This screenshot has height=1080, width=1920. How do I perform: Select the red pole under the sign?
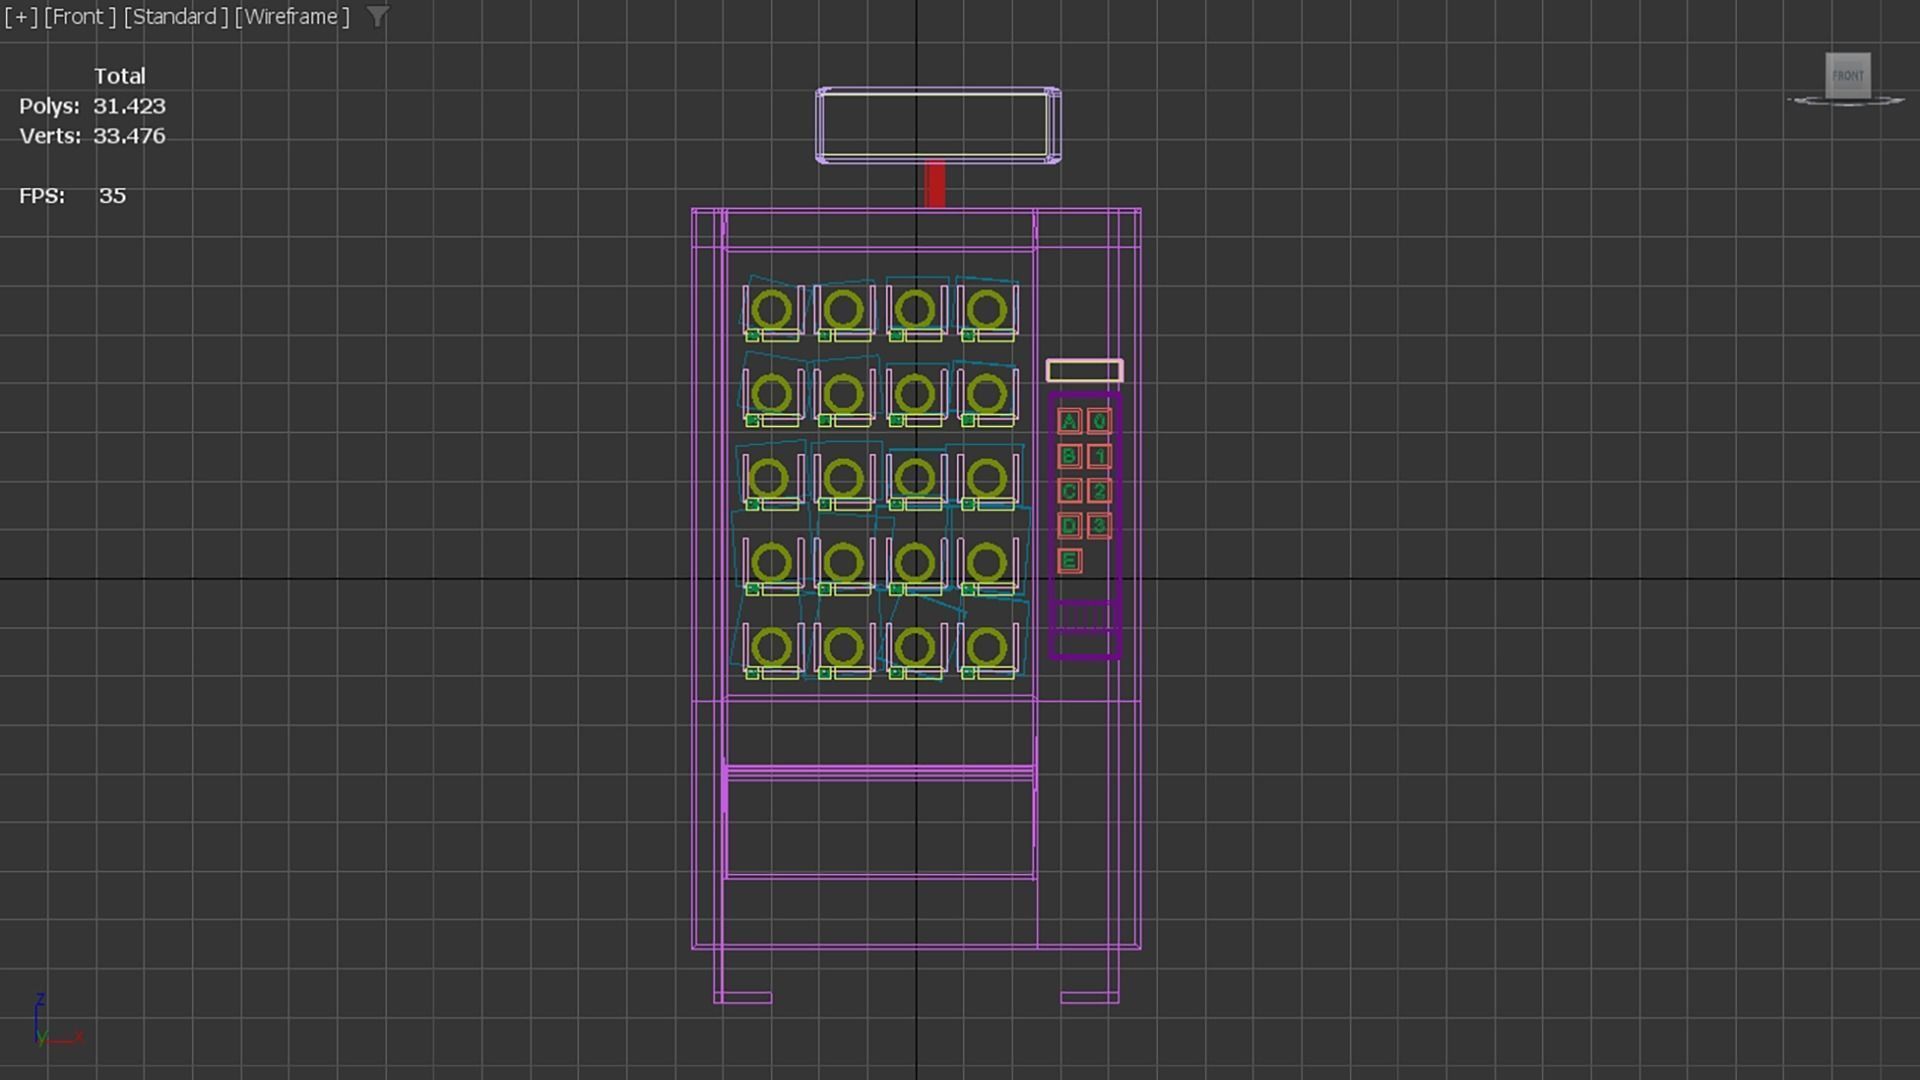935,185
